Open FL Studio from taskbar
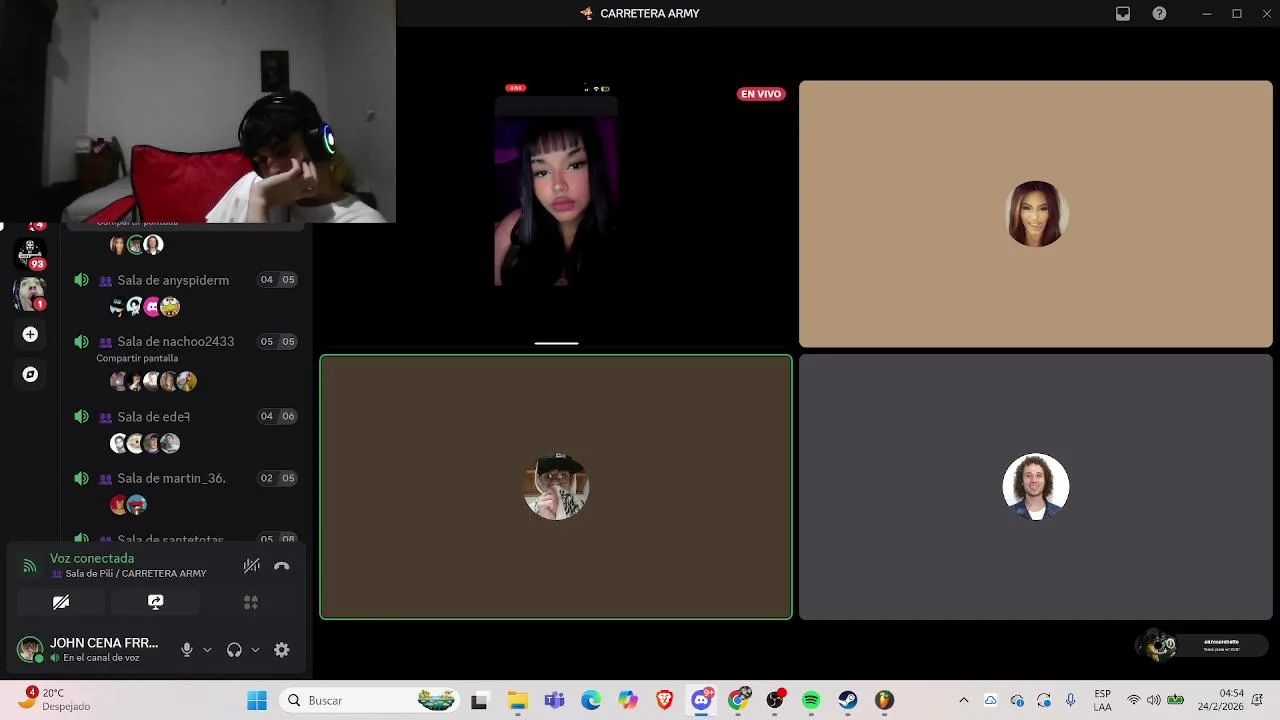1280x720 pixels. [x=885, y=701]
